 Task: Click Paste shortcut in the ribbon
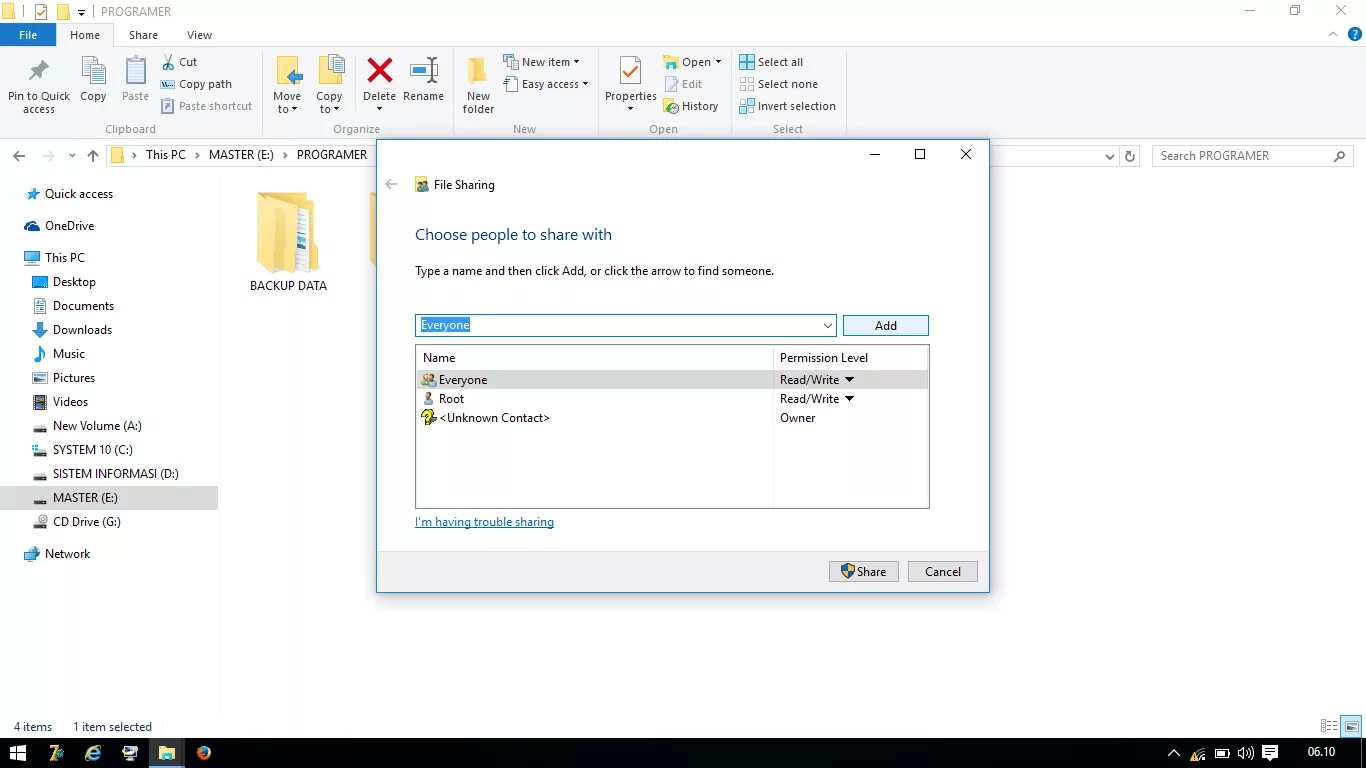tap(206, 106)
